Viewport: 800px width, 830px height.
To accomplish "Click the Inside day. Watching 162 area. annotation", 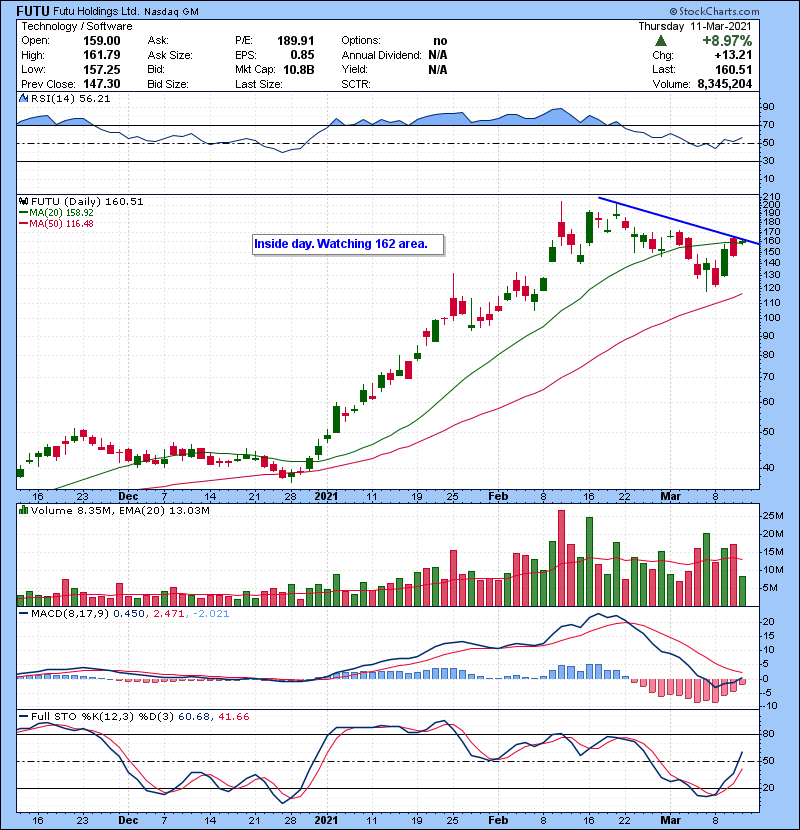I will click(347, 245).
